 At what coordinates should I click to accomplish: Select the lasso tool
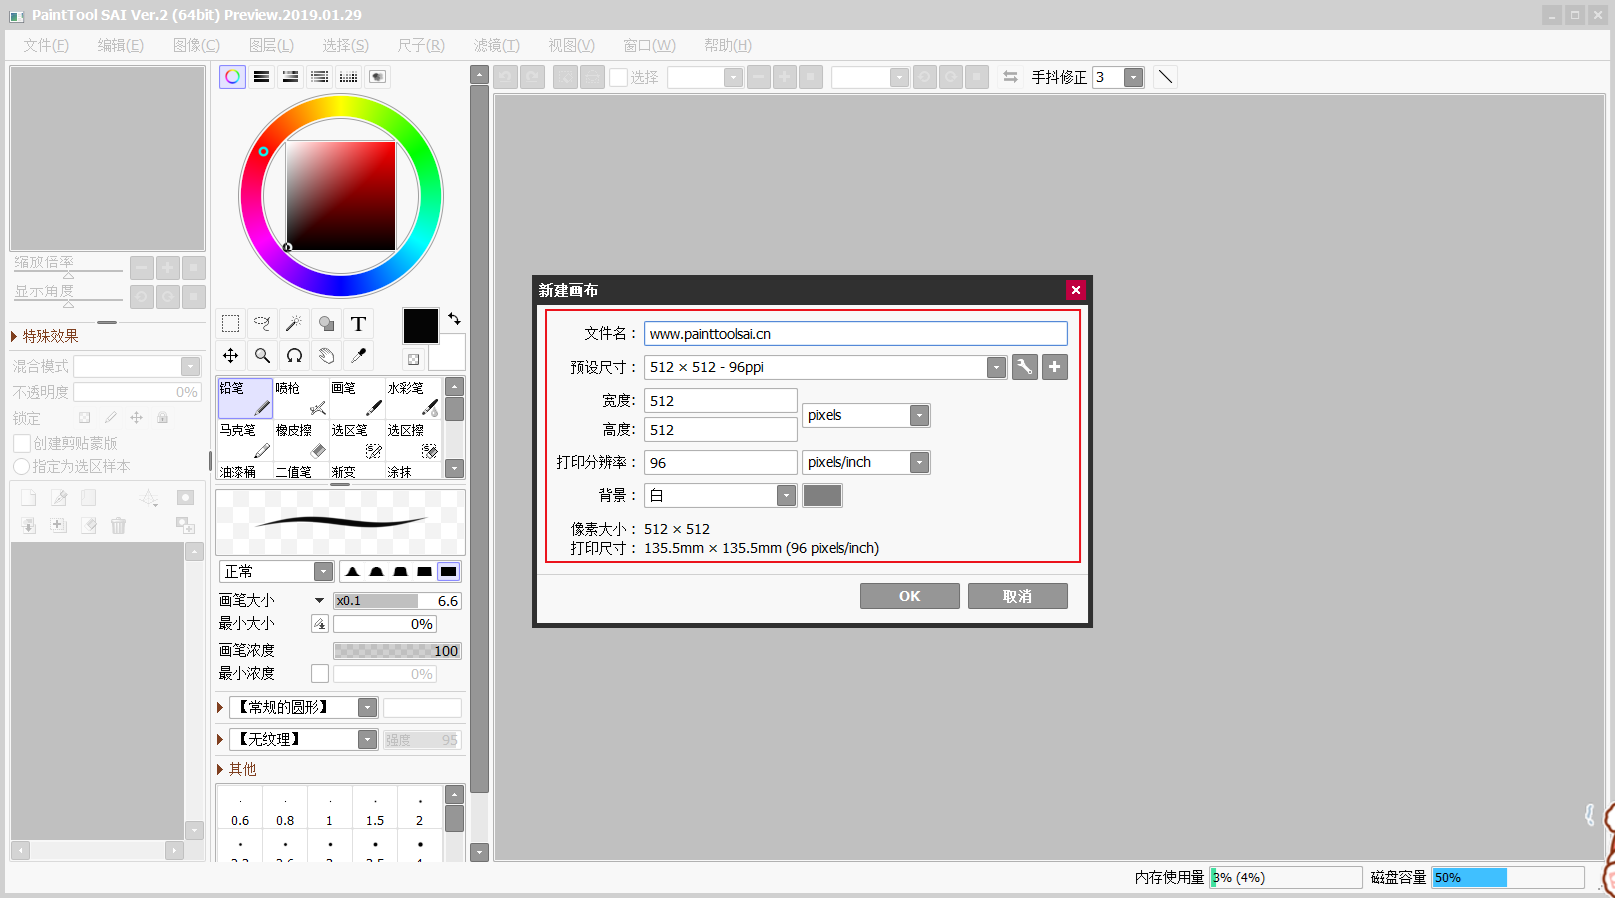coord(262,324)
